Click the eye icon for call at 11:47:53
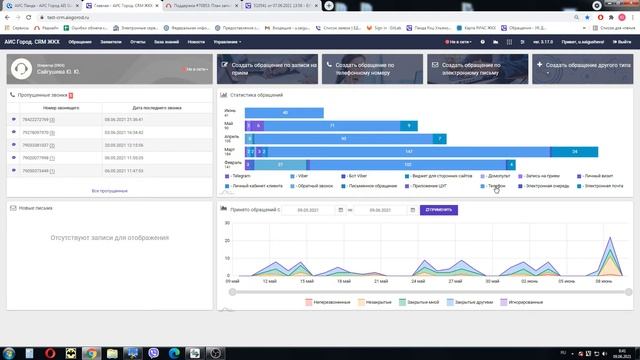 pos(14,170)
